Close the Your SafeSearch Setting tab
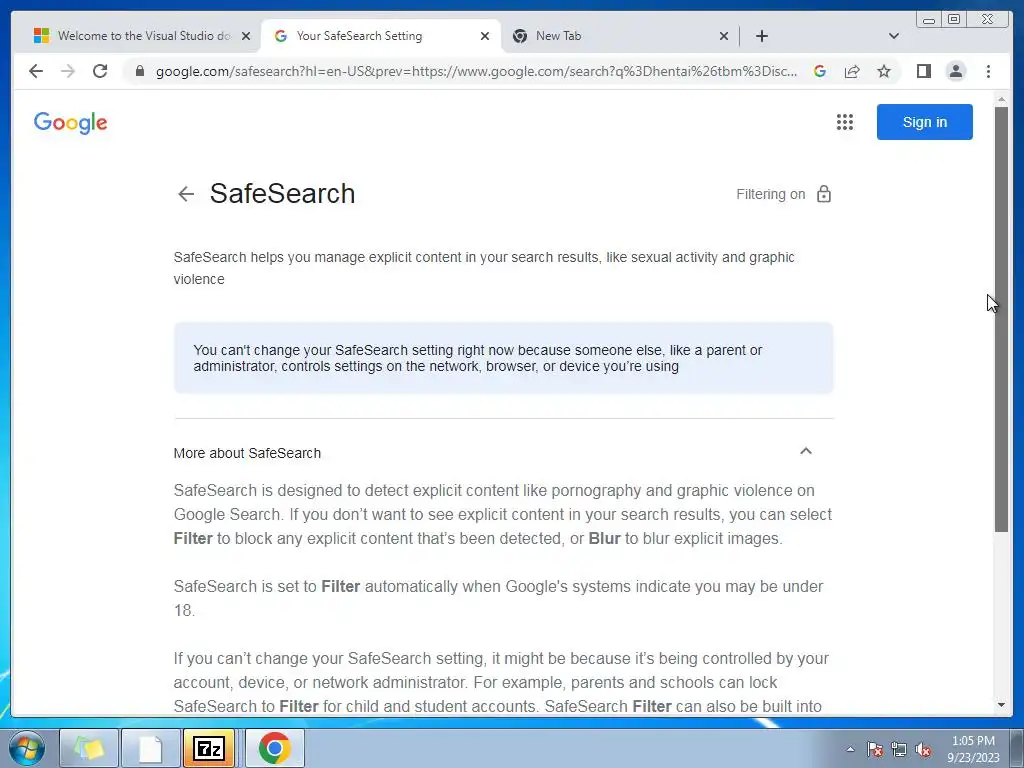This screenshot has width=1024, height=768. (485, 36)
